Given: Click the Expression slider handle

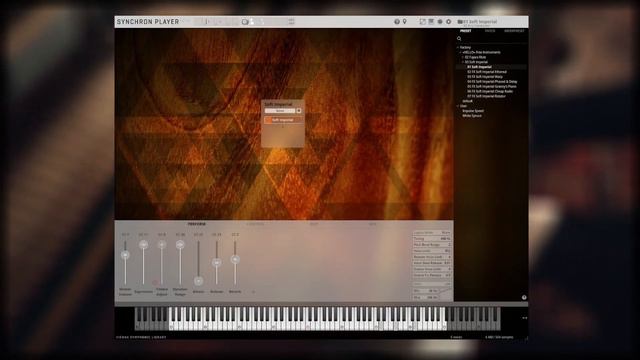Looking at the screenshot, I should (x=143, y=244).
